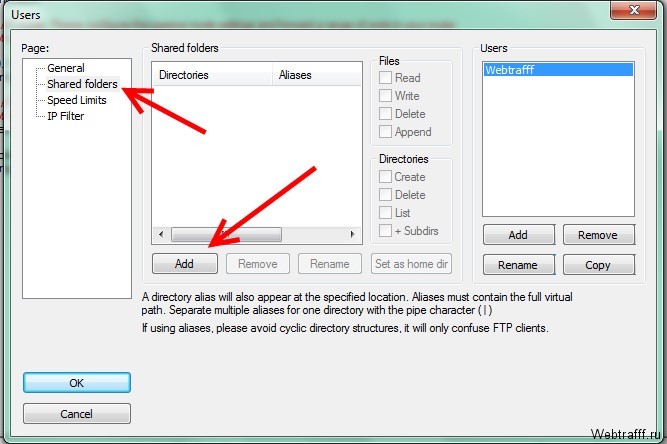Copy the selected user

[599, 265]
